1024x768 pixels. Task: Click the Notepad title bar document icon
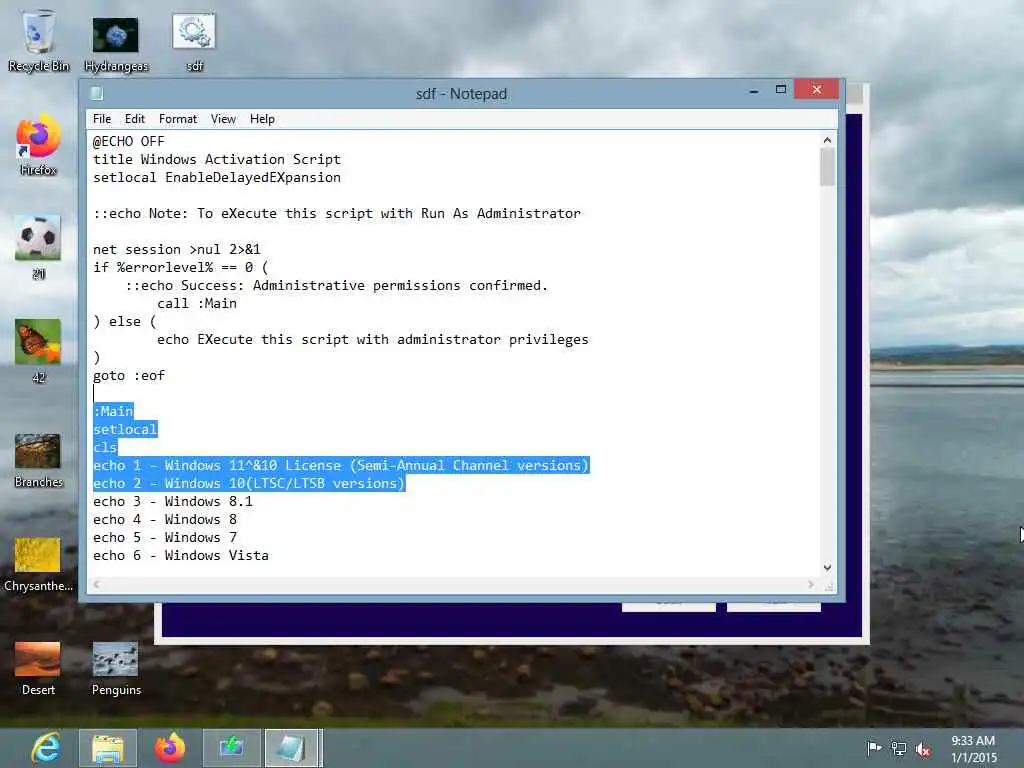97,93
